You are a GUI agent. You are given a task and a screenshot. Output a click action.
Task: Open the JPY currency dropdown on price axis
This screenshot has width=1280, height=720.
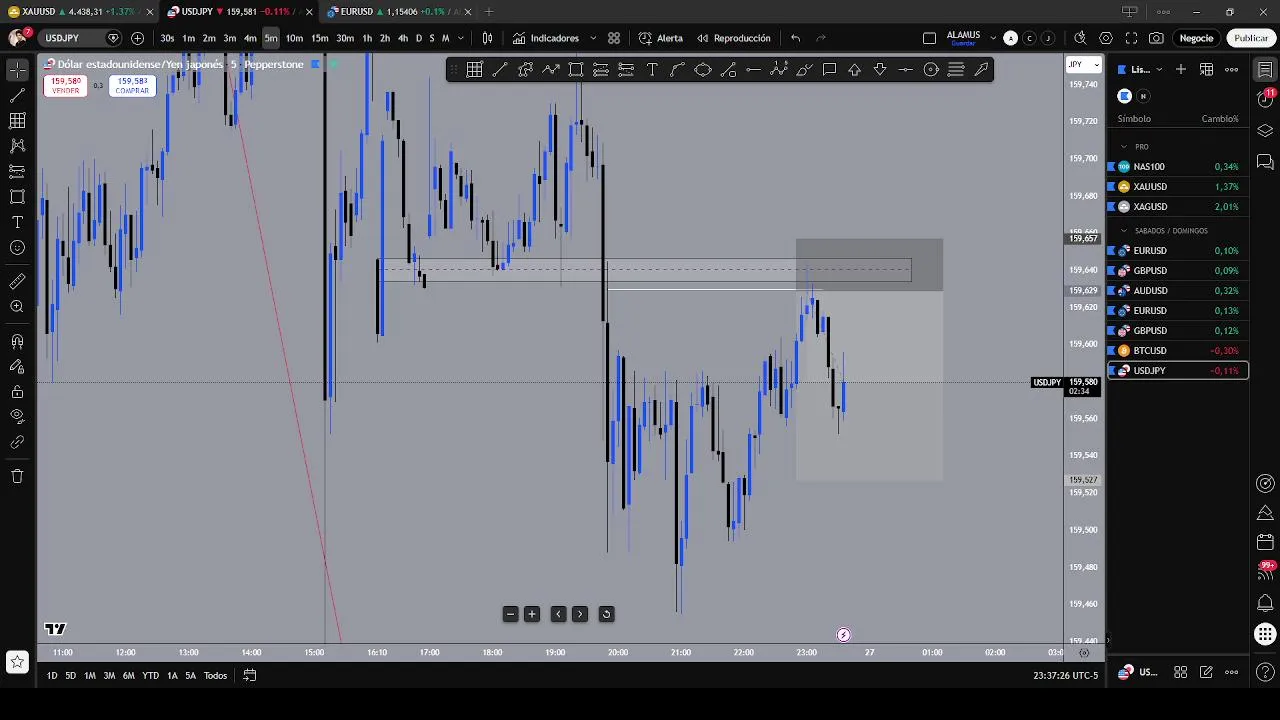pos(1083,65)
